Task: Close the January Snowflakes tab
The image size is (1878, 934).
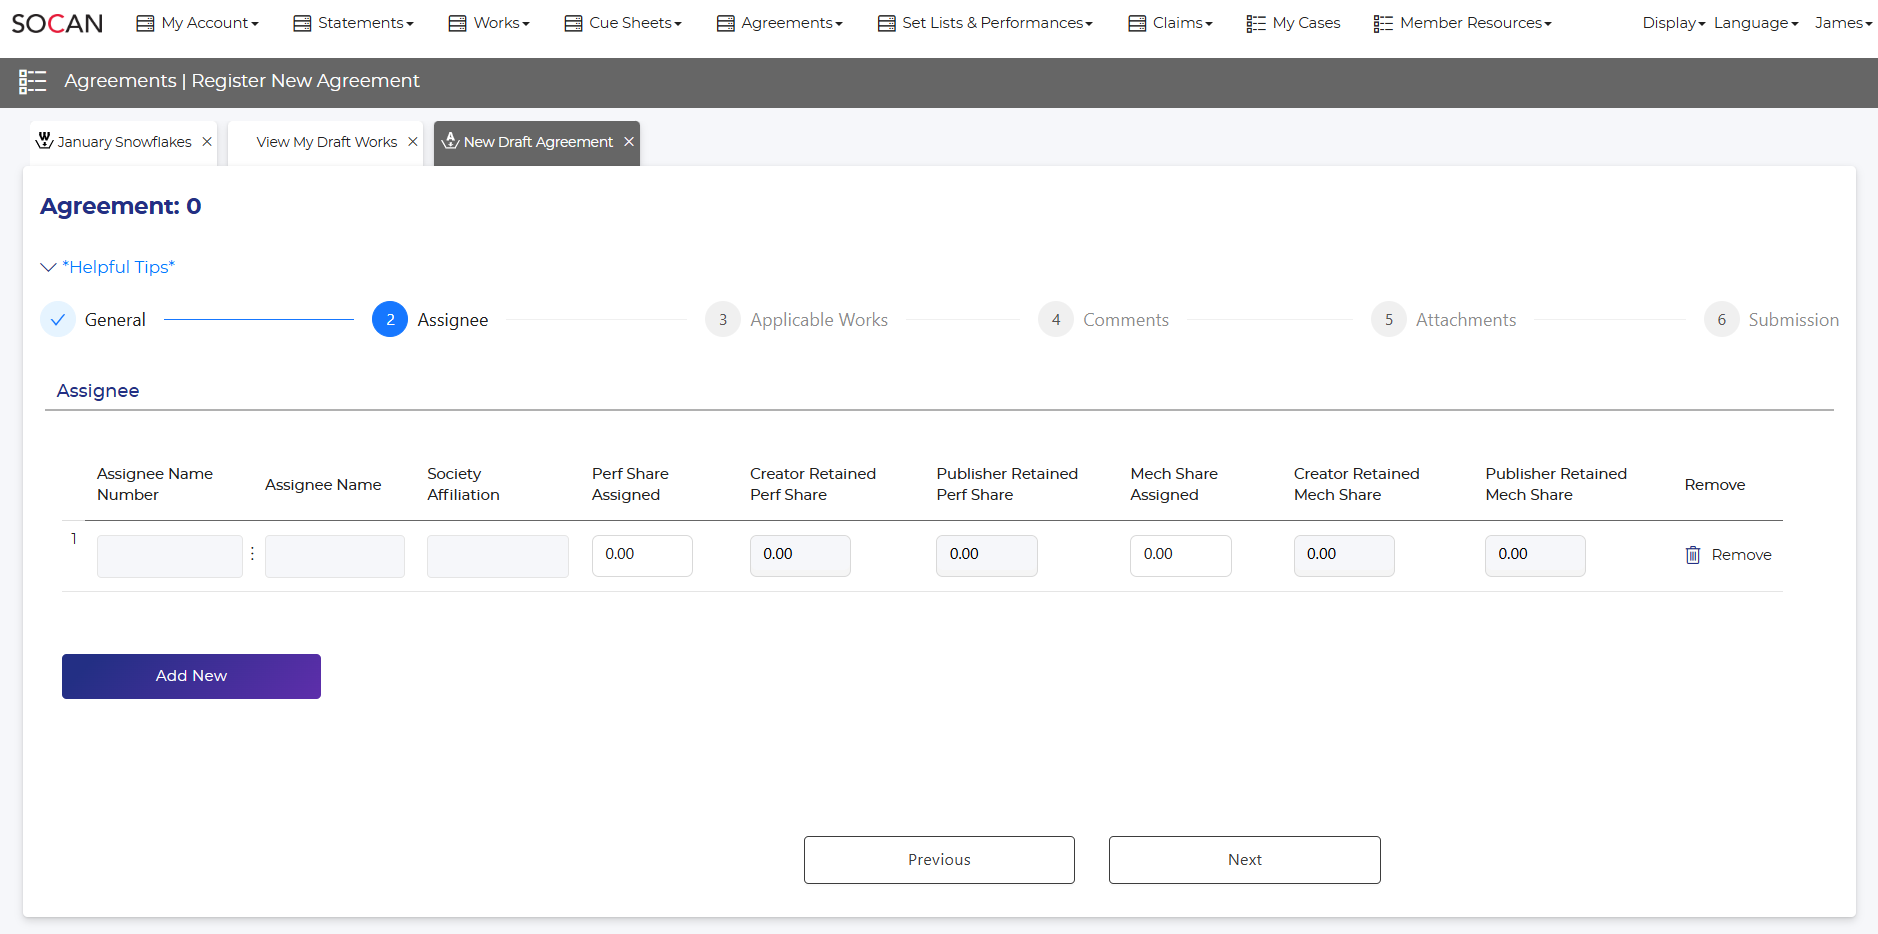Action: click(x=207, y=142)
